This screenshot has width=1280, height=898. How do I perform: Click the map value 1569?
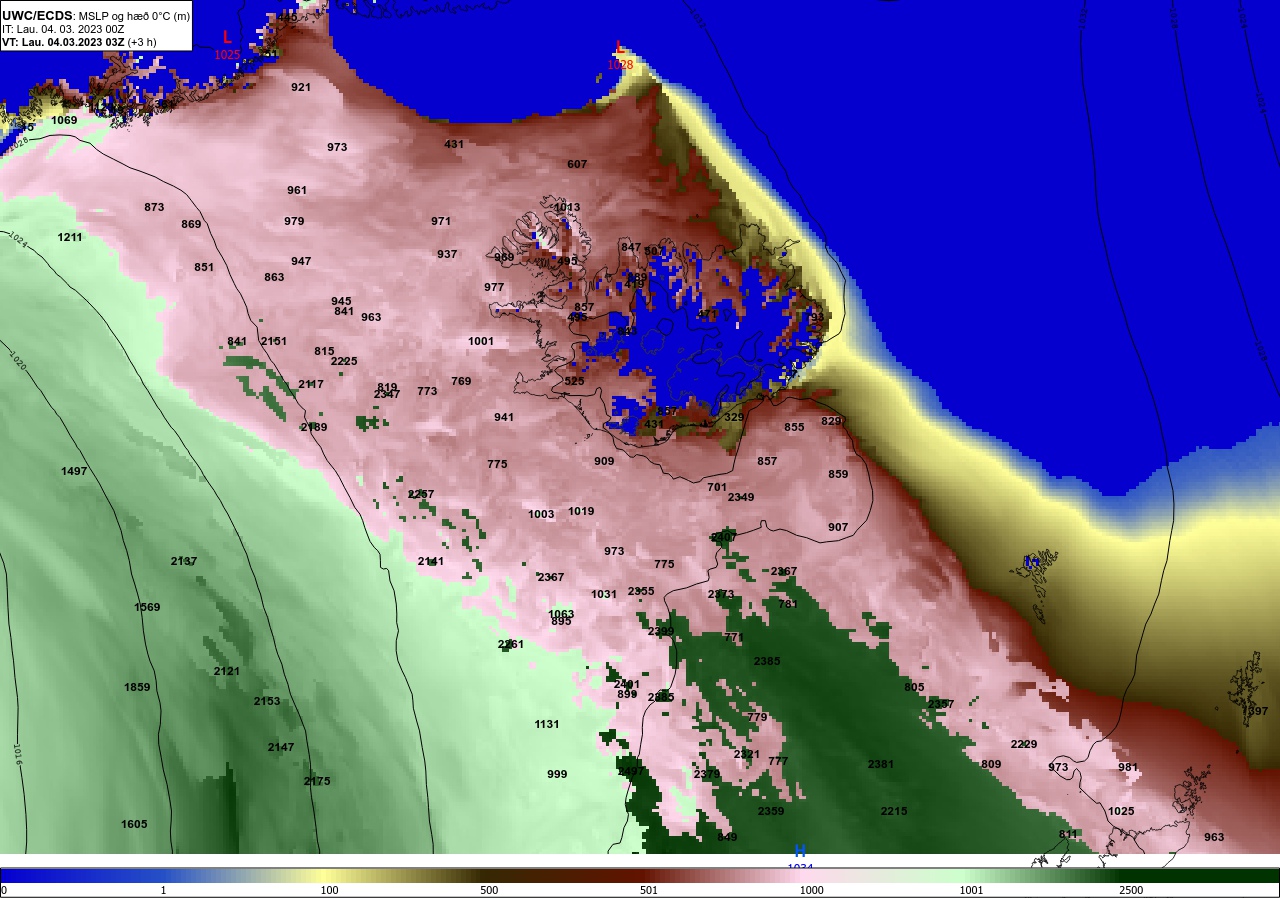147,607
